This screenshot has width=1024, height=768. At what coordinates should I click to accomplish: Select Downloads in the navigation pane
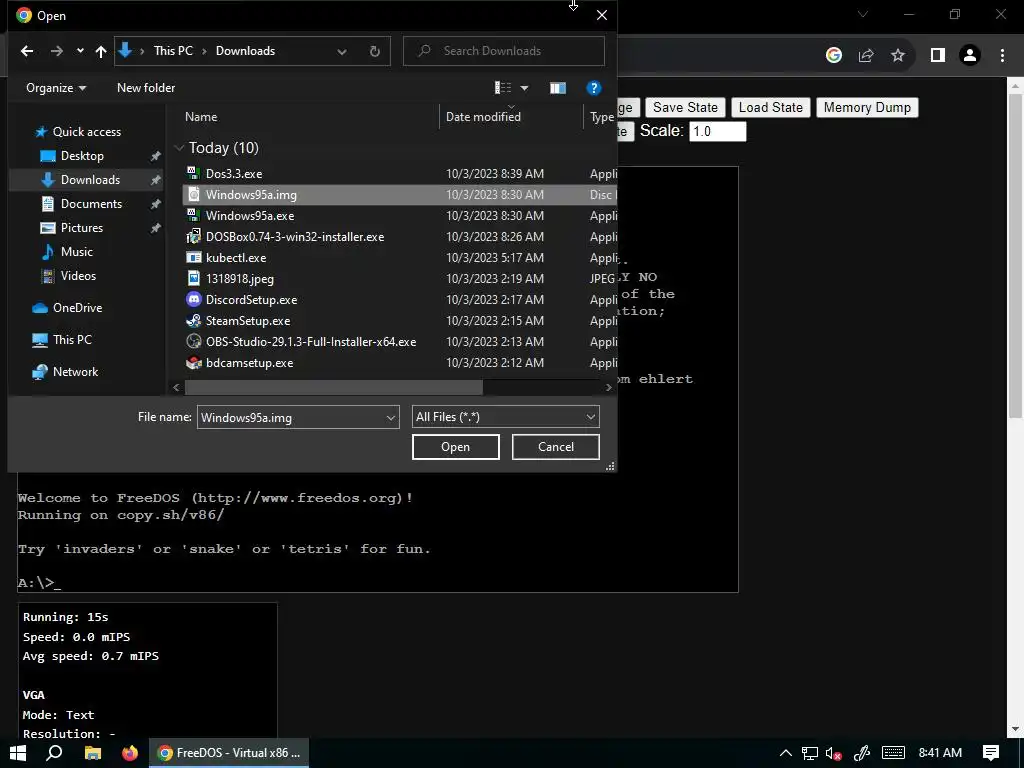click(x=90, y=180)
